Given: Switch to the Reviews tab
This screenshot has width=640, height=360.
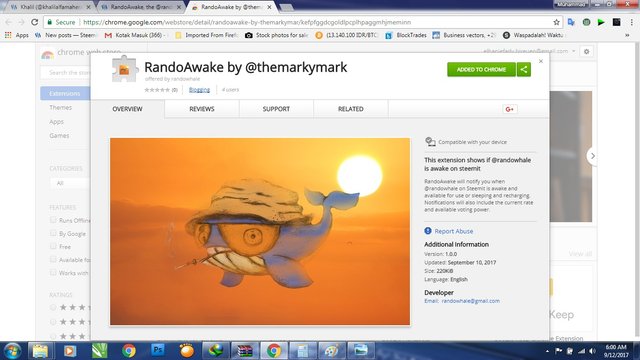Looking at the screenshot, I should [202, 109].
